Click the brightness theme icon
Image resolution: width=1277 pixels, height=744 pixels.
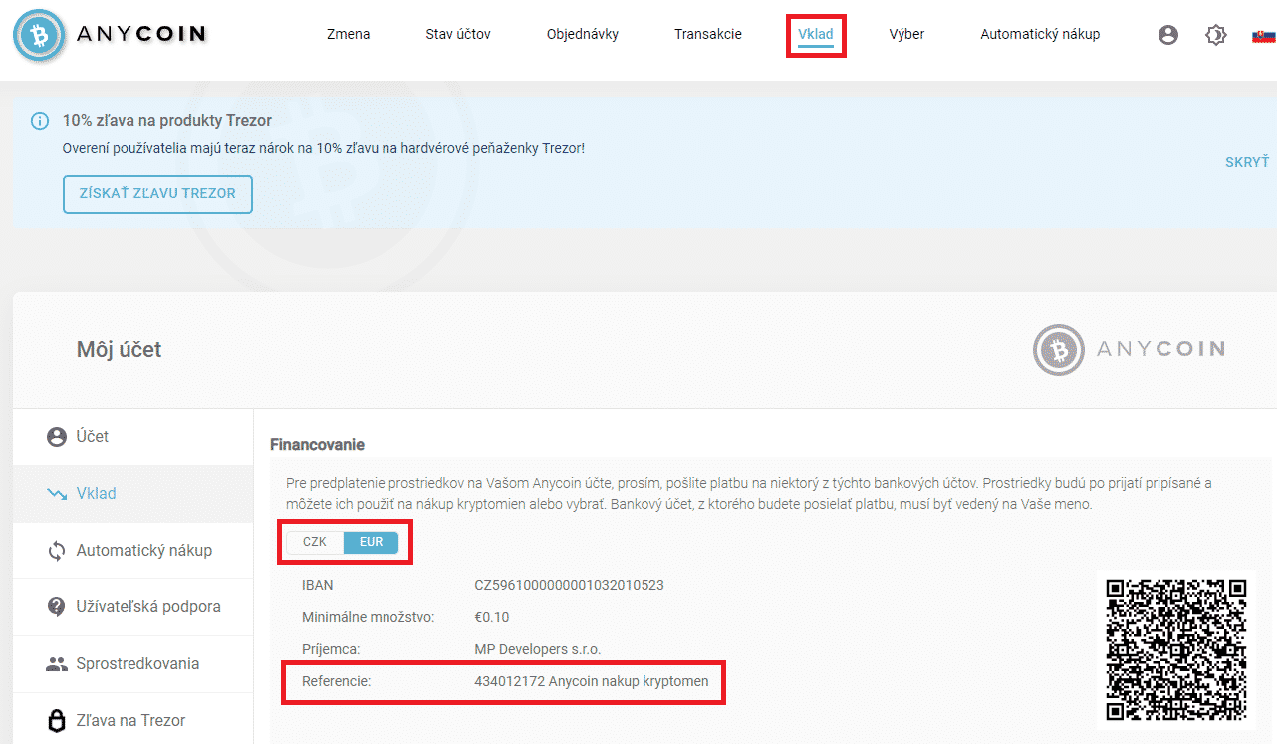[1216, 35]
